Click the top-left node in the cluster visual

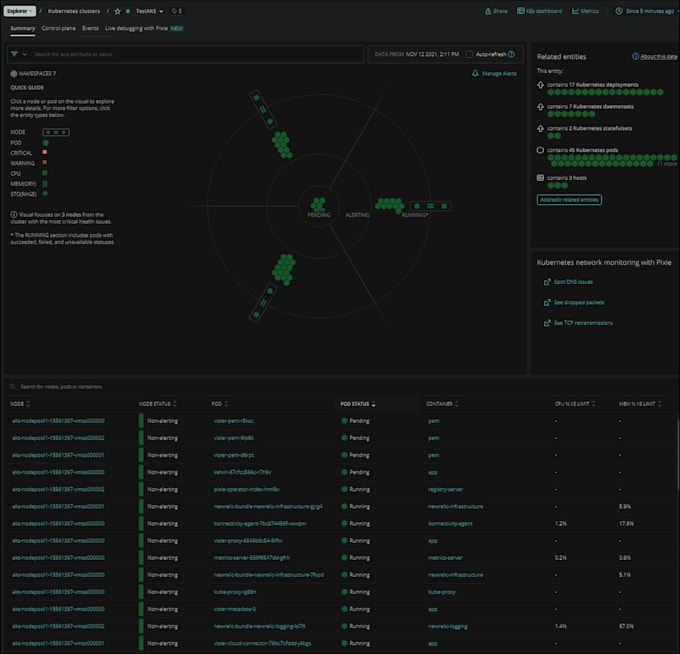(x=263, y=109)
